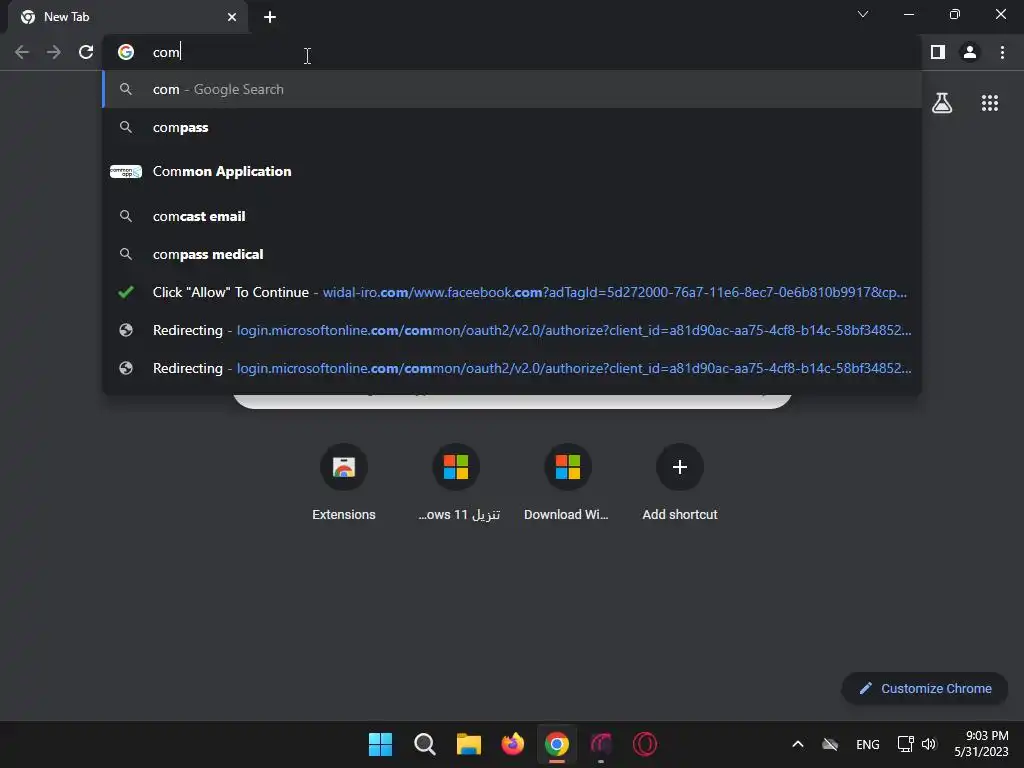
Task: Select 'Click Allow To Continue' history entry
Action: click(x=512, y=292)
